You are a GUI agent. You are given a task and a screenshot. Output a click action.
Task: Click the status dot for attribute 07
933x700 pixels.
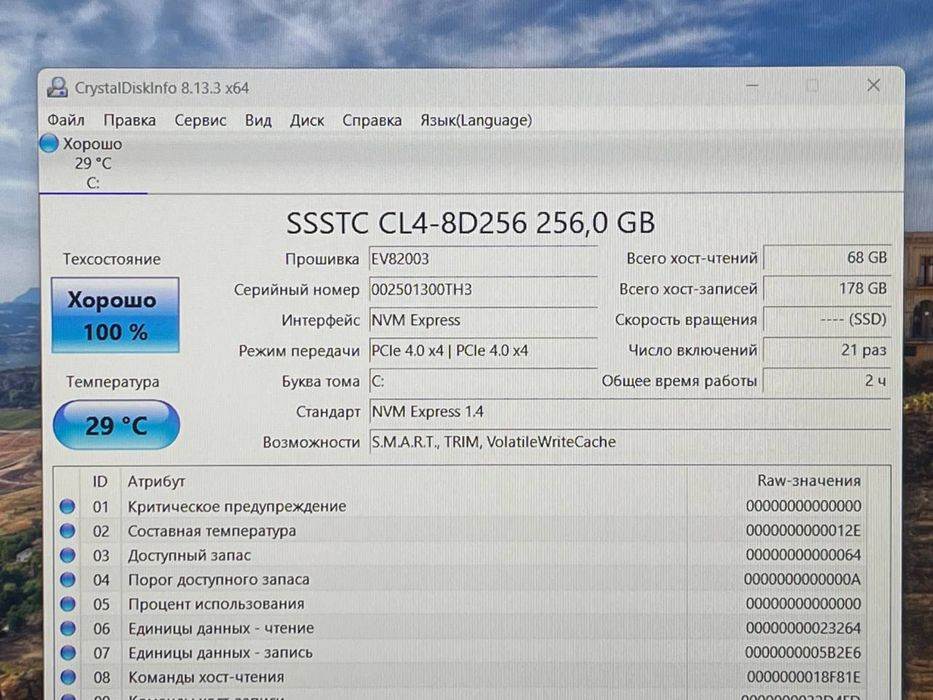[x=67, y=652]
